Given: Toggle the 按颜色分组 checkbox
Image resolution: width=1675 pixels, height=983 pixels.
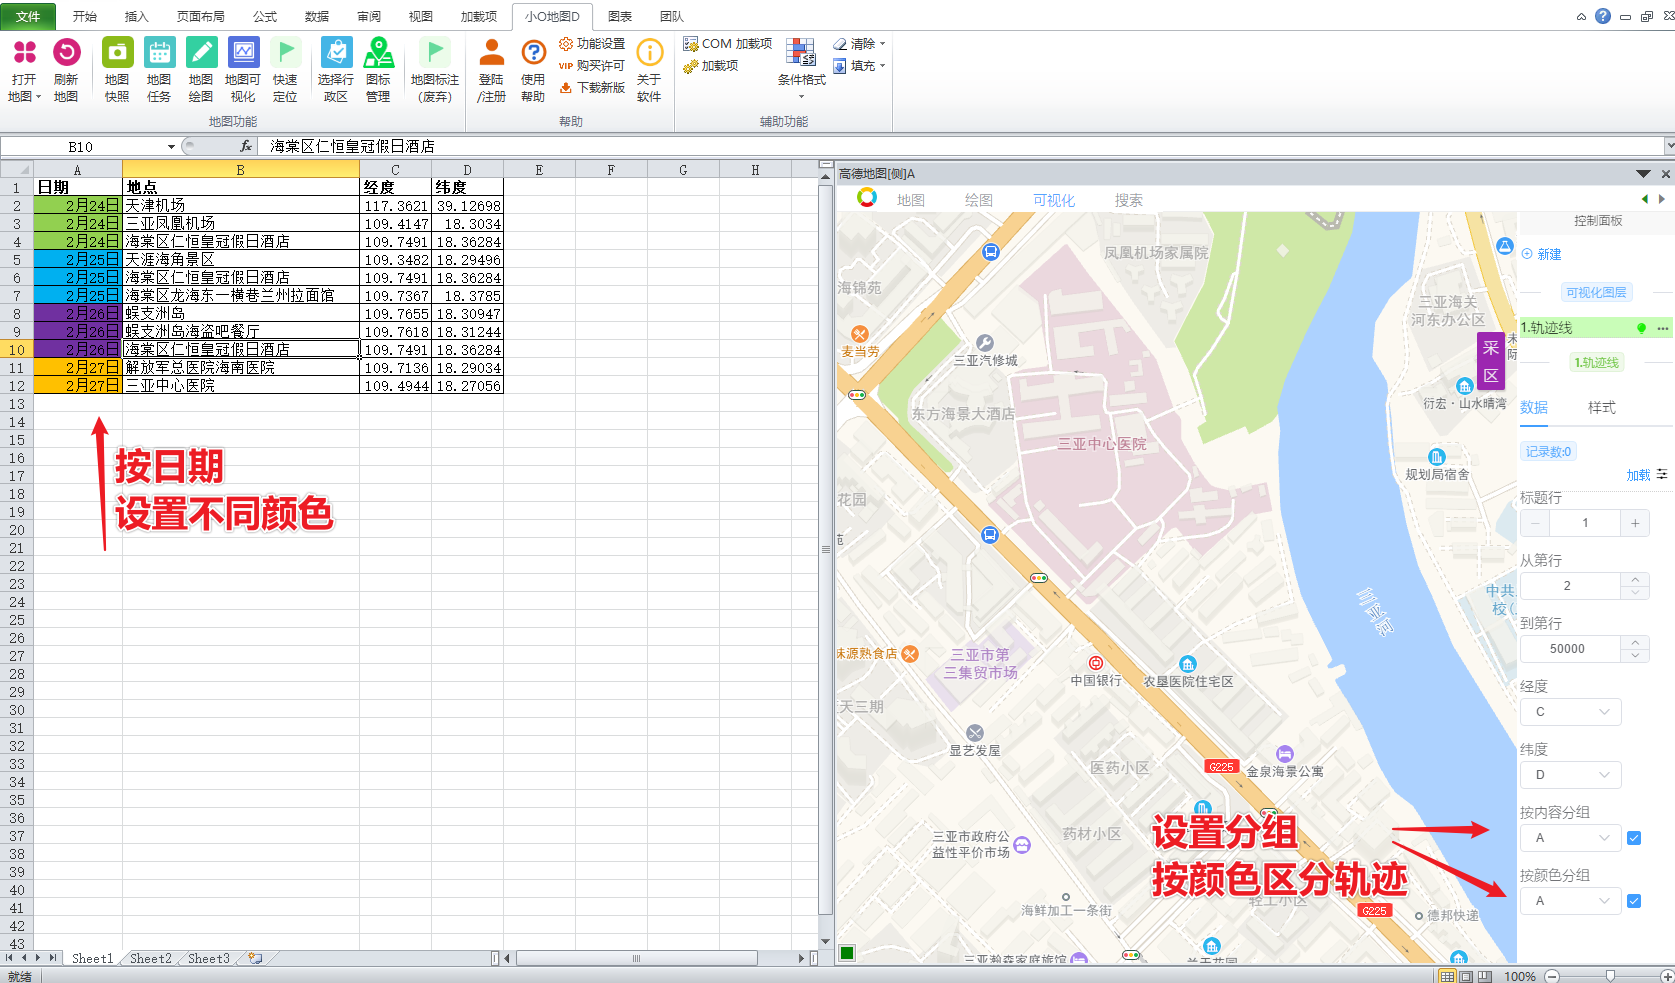Looking at the screenshot, I should click(1634, 901).
